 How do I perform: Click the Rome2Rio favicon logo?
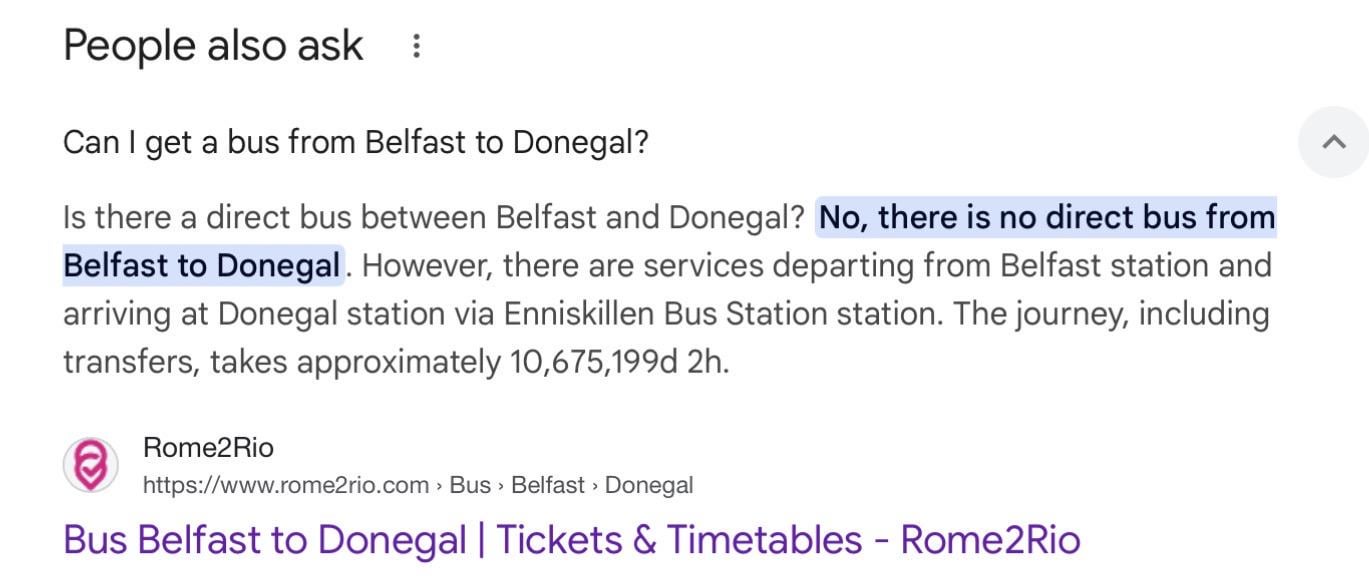[x=90, y=465]
